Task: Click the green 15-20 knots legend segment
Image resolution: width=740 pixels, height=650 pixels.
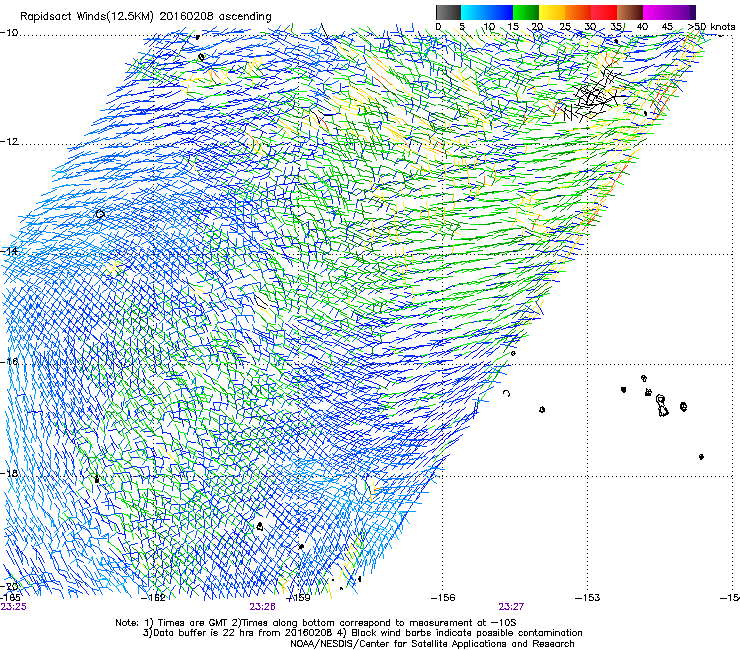Action: click(x=526, y=12)
